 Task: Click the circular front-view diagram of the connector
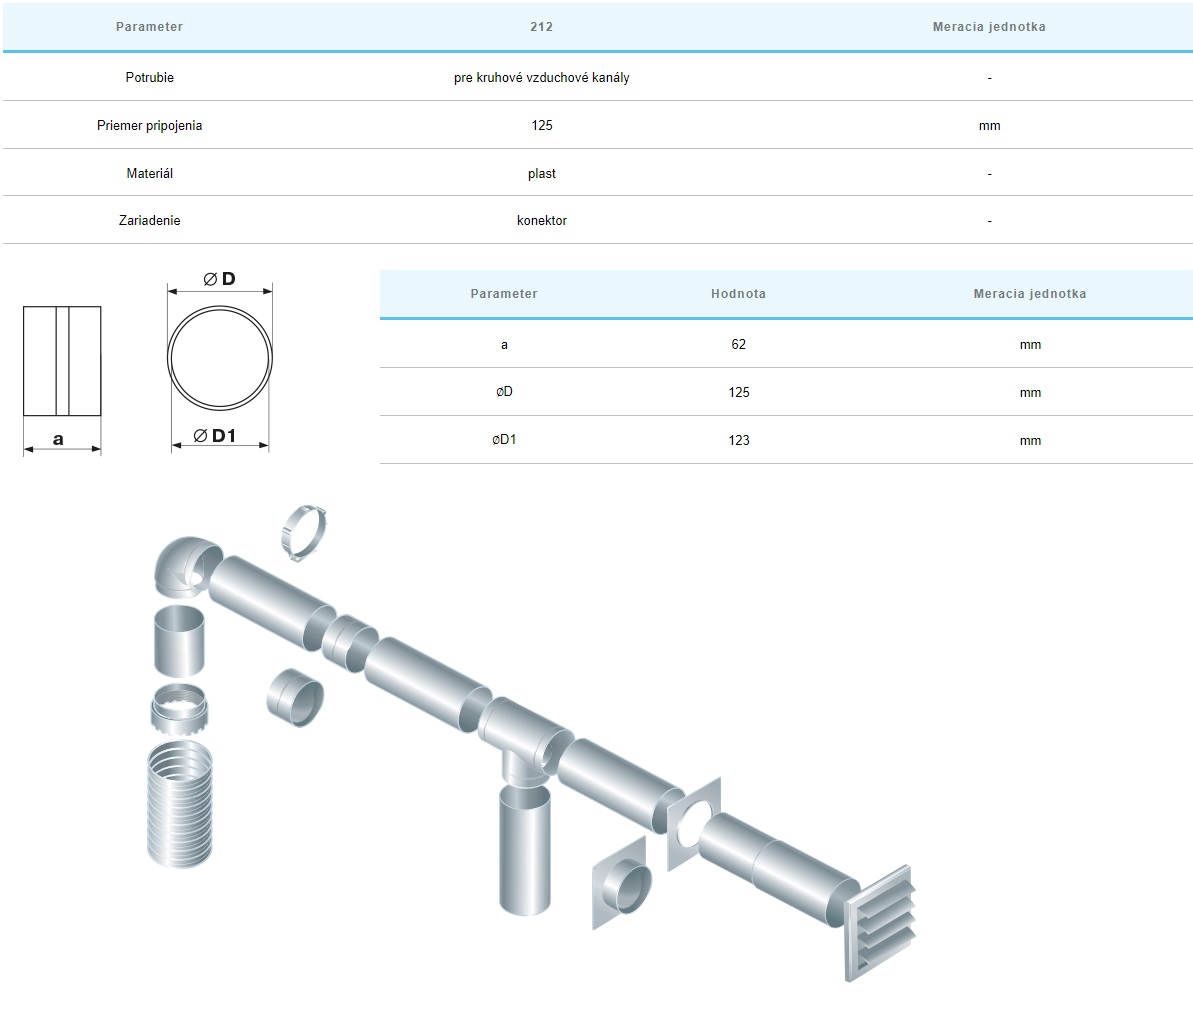220,358
